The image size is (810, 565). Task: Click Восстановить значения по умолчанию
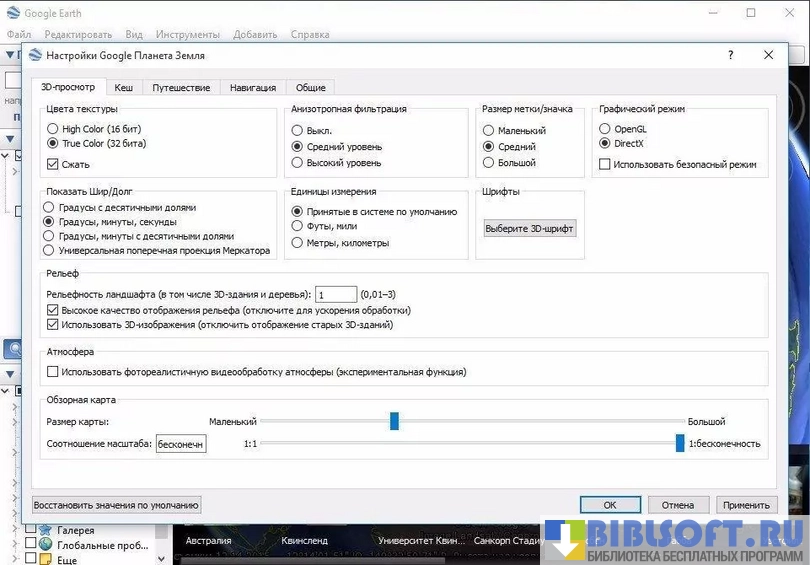tap(117, 505)
